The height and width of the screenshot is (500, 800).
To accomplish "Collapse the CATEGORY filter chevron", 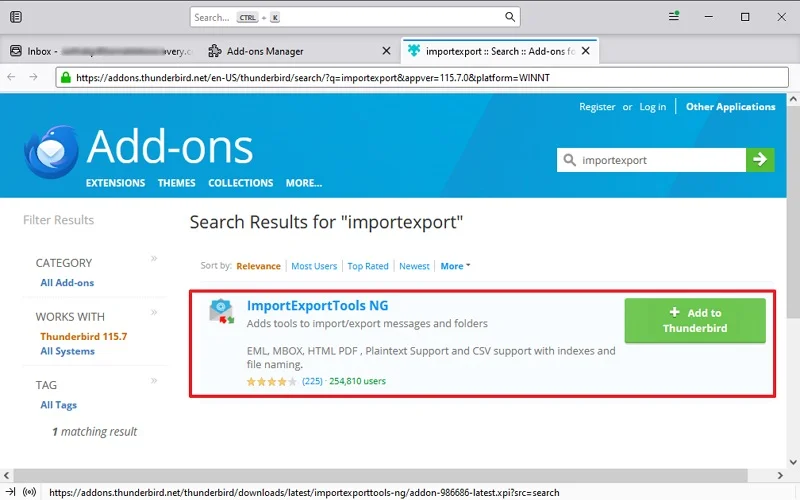I will tap(154, 259).
